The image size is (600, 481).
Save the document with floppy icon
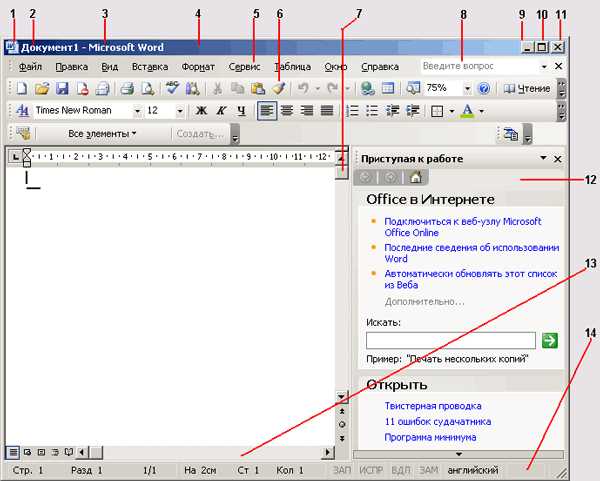pyautogui.click(x=62, y=89)
